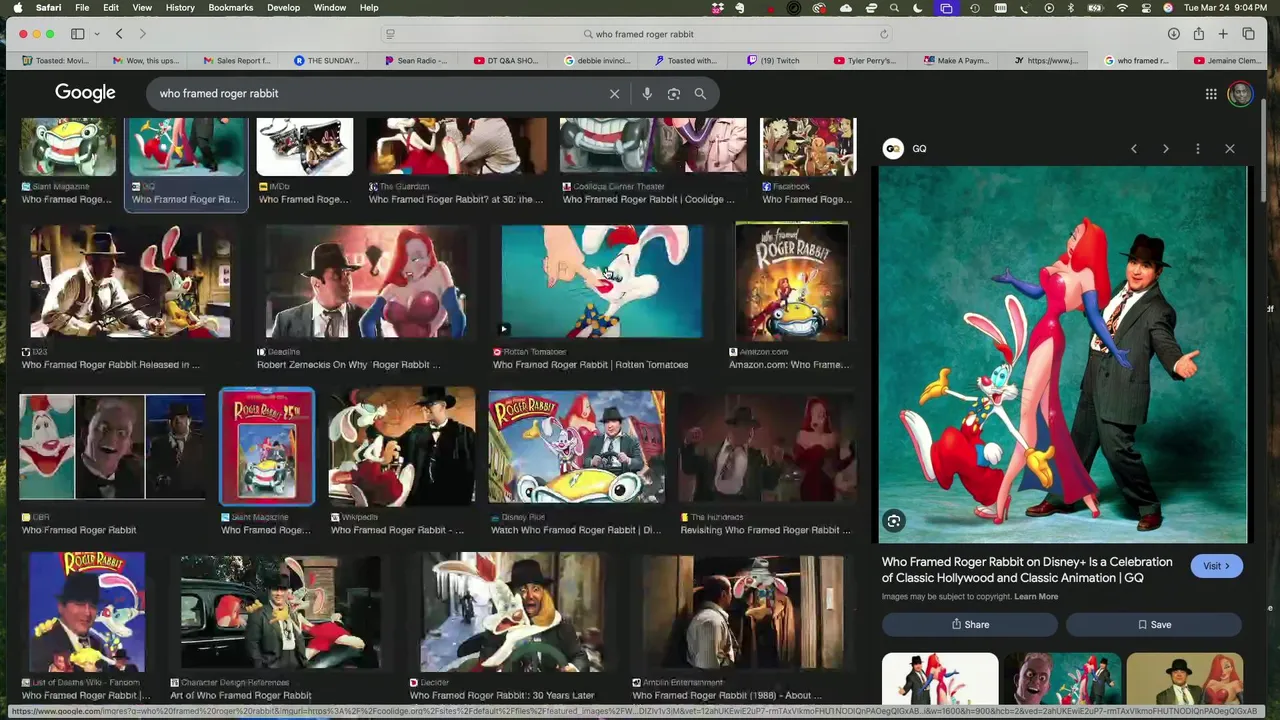Go forward to the next page
This screenshot has height=720, width=1280.
pos(142,34)
